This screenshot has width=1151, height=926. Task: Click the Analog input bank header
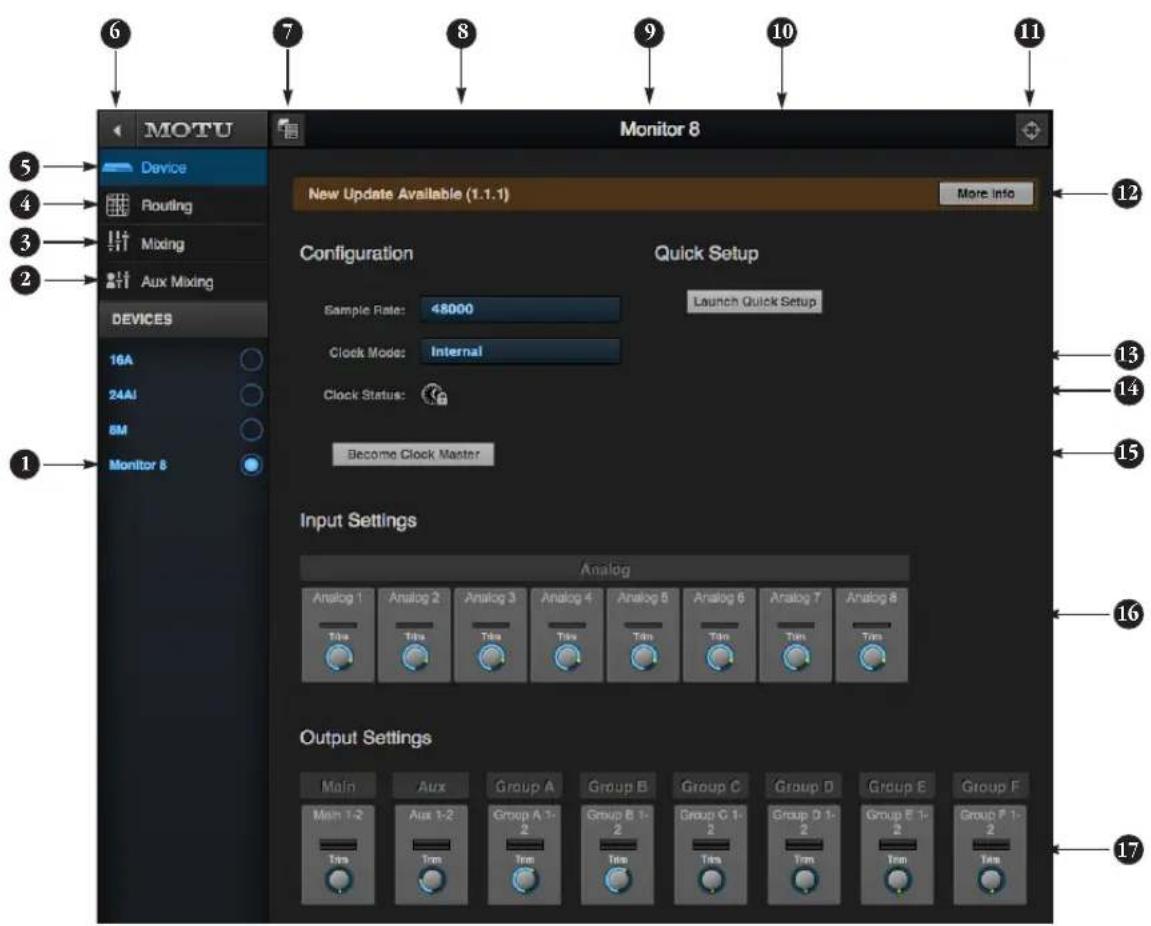pyautogui.click(x=605, y=568)
